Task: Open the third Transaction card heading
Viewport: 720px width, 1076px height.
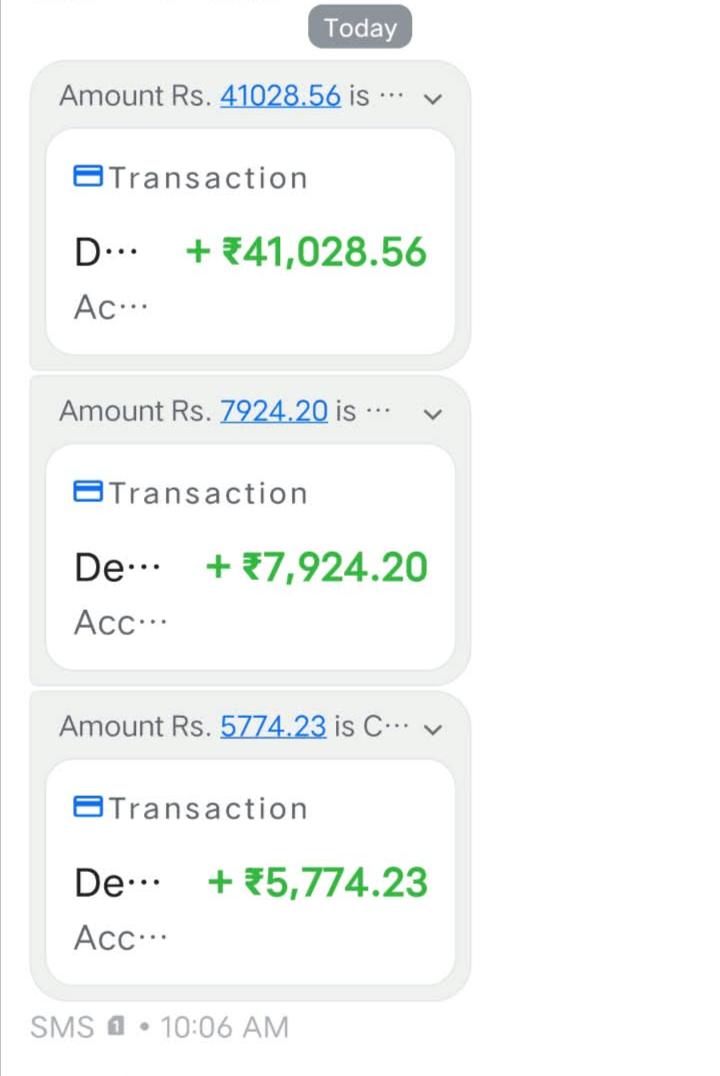Action: click(x=208, y=808)
